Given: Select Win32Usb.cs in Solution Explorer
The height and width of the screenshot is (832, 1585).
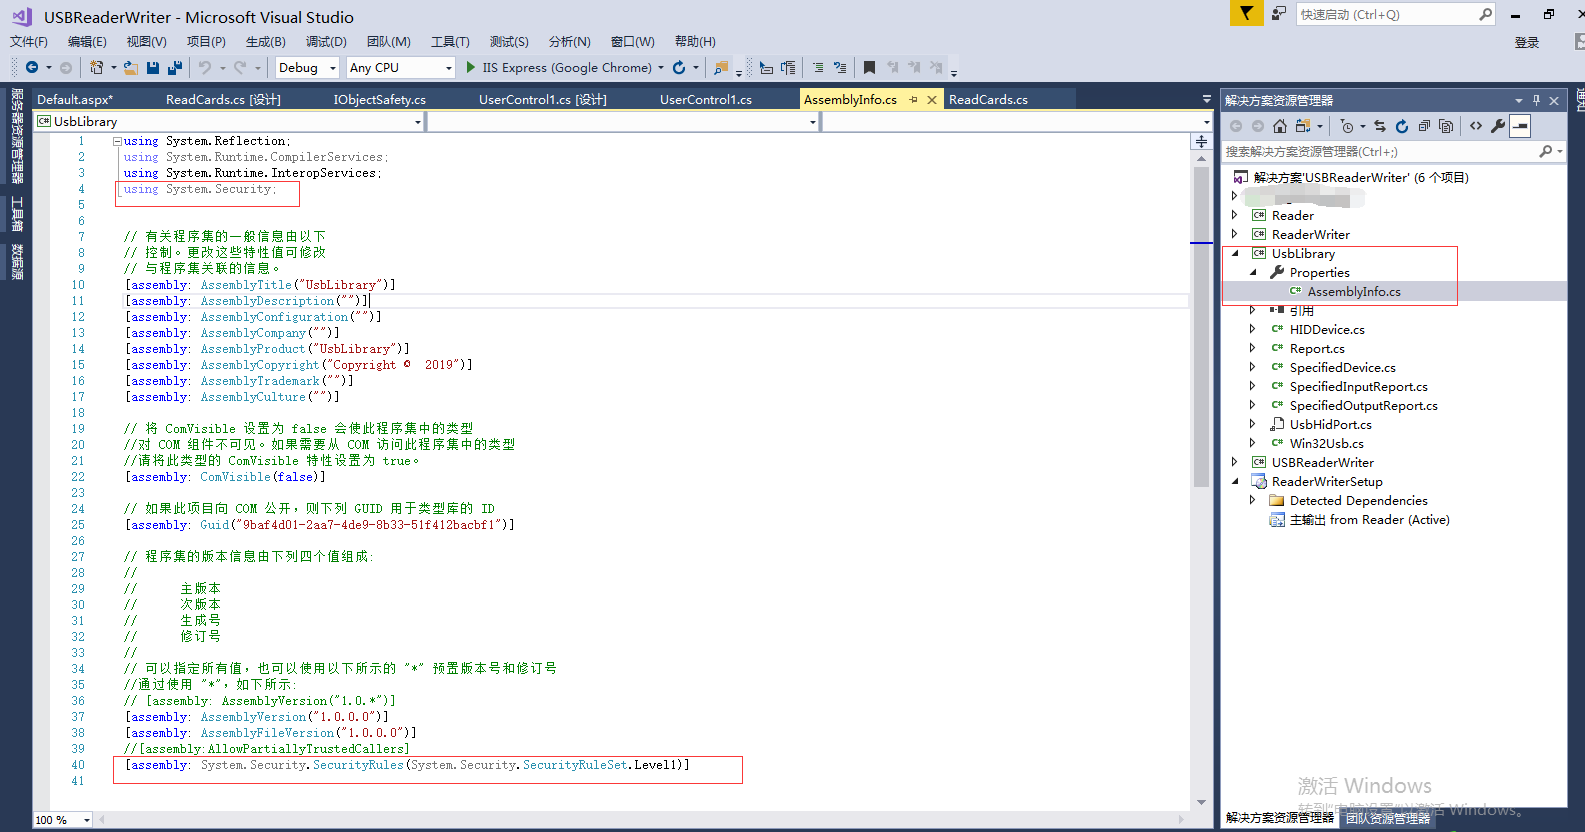Looking at the screenshot, I should 1327,443.
